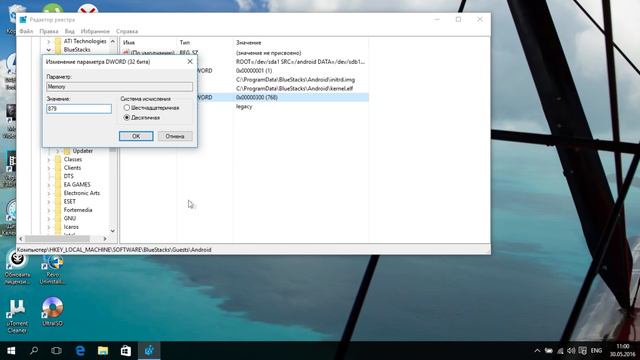This screenshot has width=640, height=360.
Task: Click the parameter name field Memory
Action: click(120, 87)
